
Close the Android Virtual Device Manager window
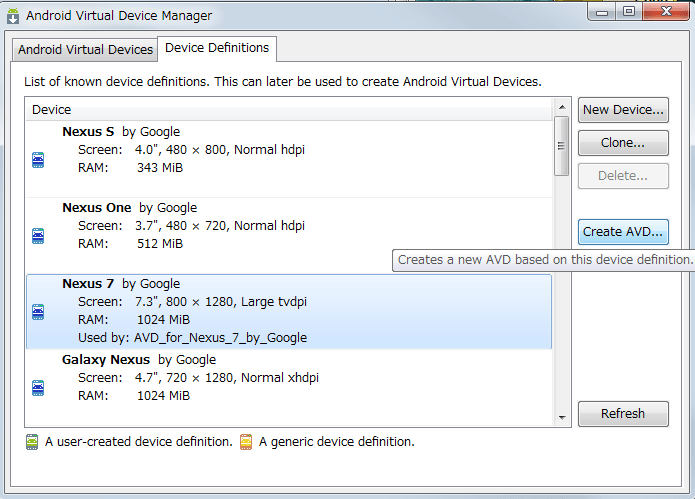666,12
